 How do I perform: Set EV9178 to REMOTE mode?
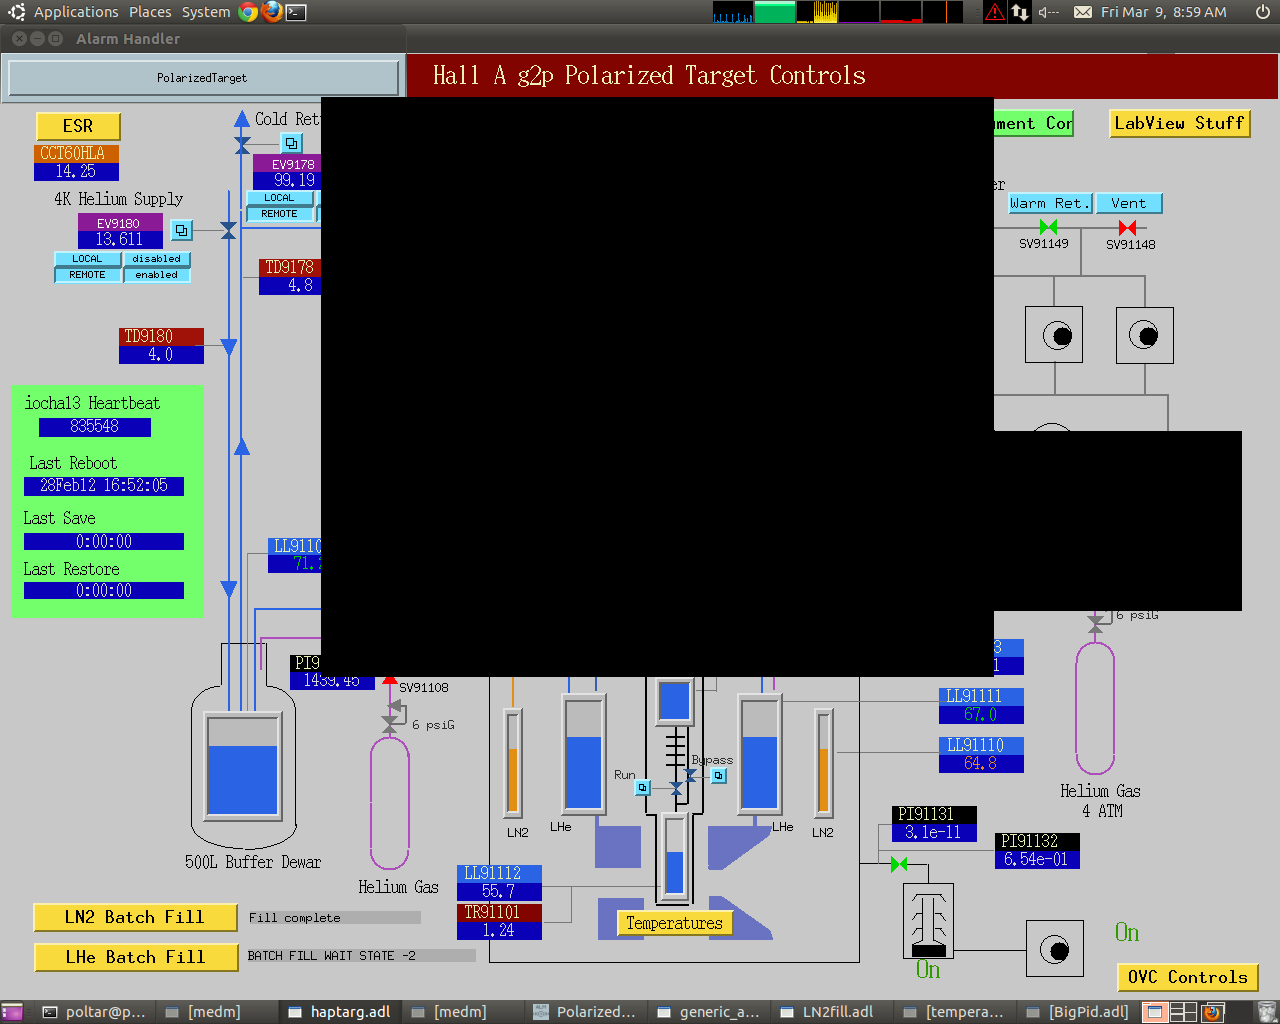[280, 214]
